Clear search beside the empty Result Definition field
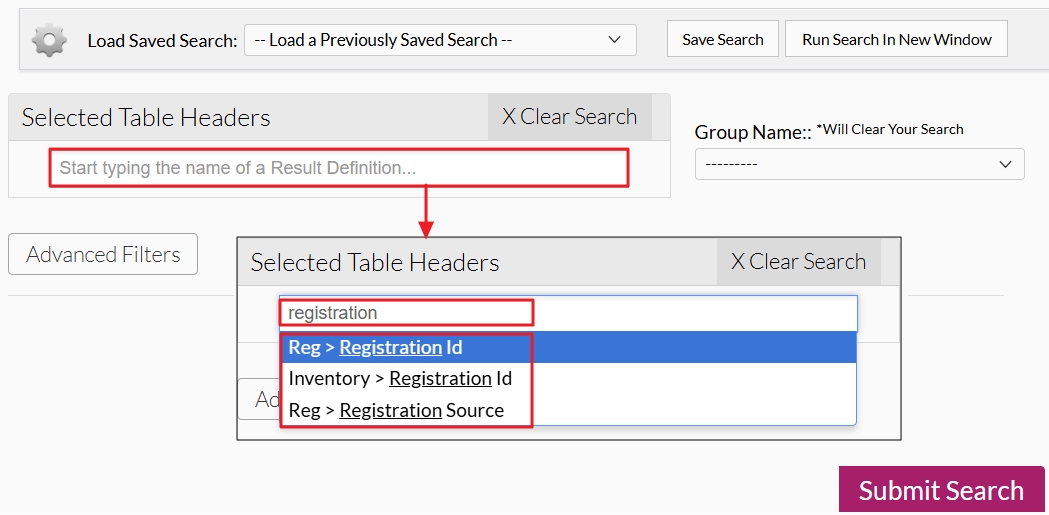The height and width of the screenshot is (515, 1049). [x=569, y=117]
